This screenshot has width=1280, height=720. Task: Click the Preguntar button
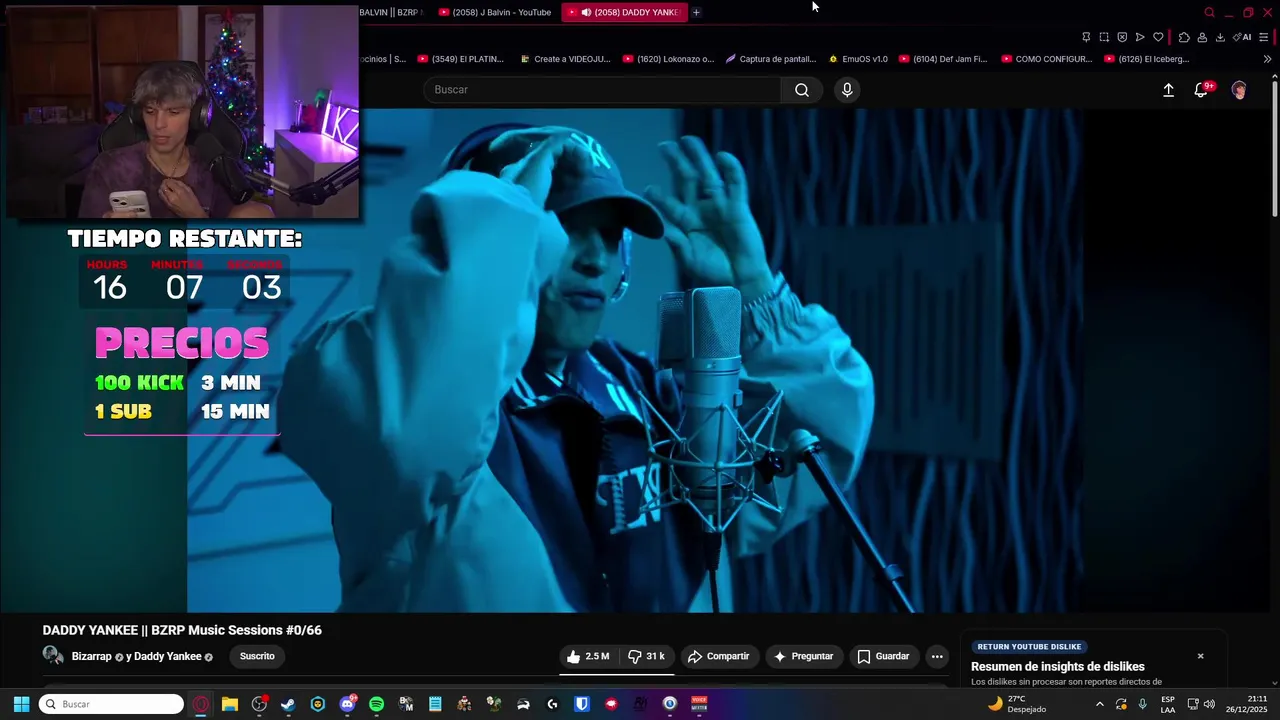click(803, 656)
